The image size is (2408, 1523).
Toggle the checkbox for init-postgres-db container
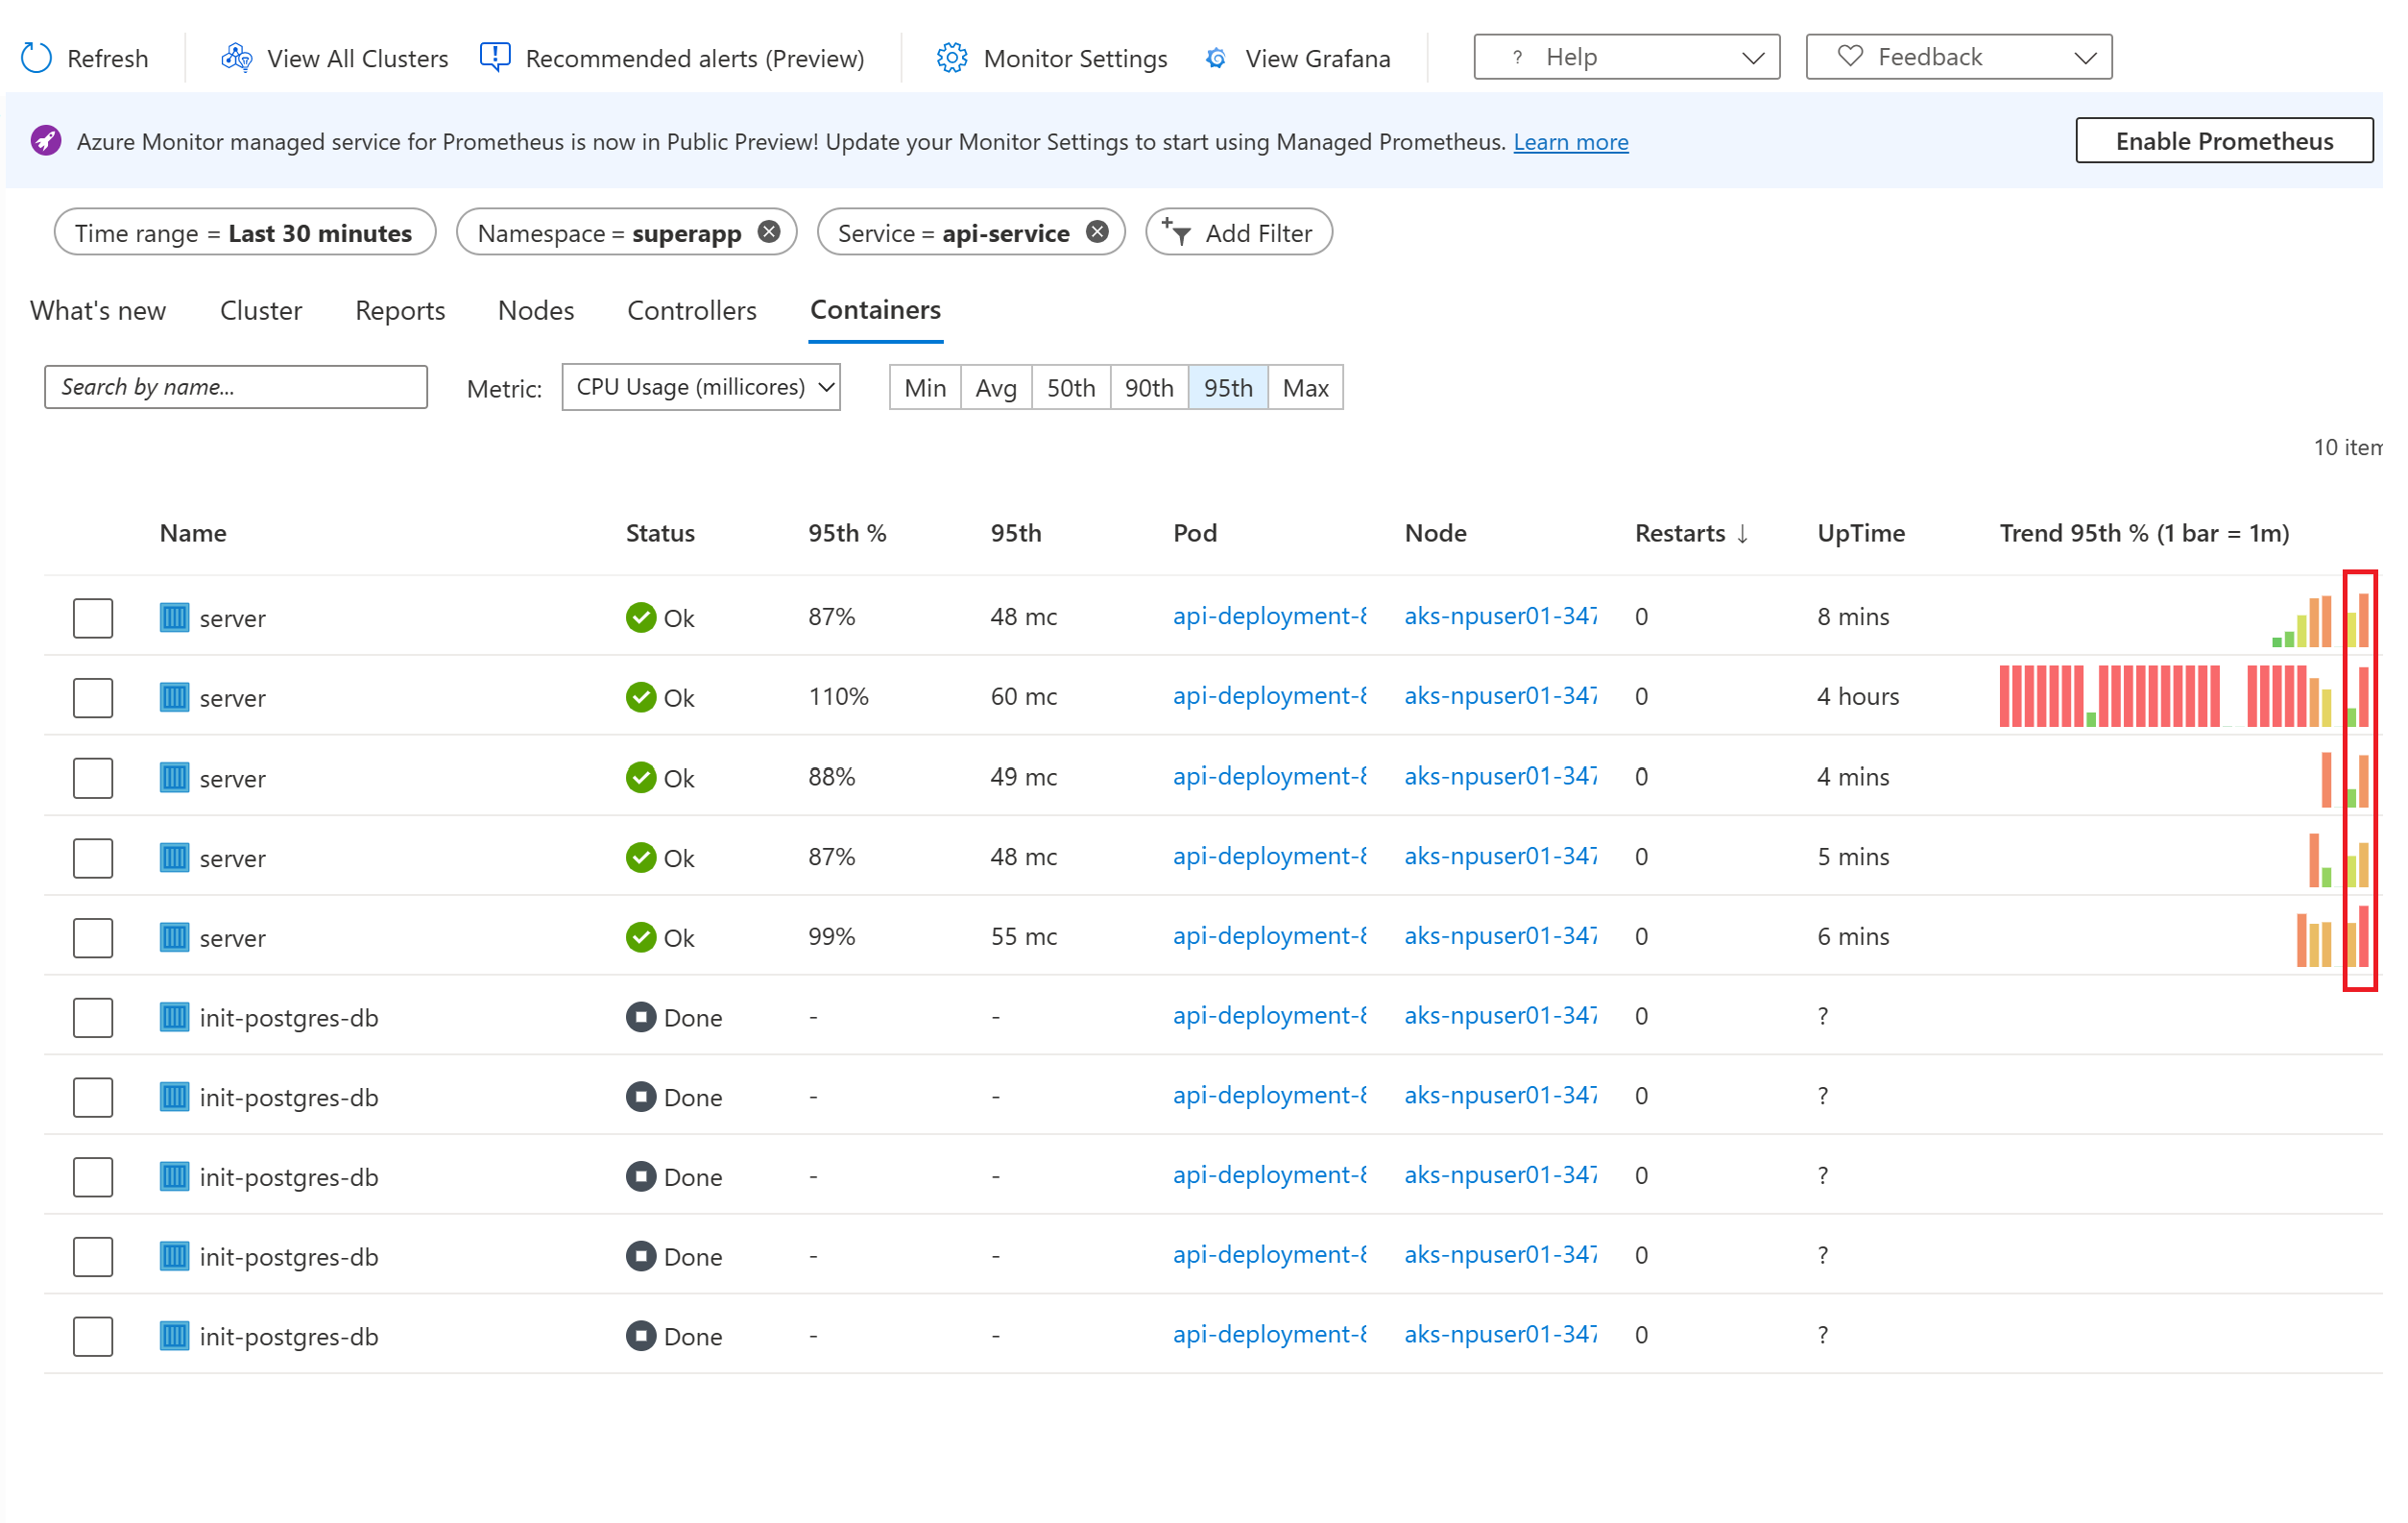[x=91, y=1014]
